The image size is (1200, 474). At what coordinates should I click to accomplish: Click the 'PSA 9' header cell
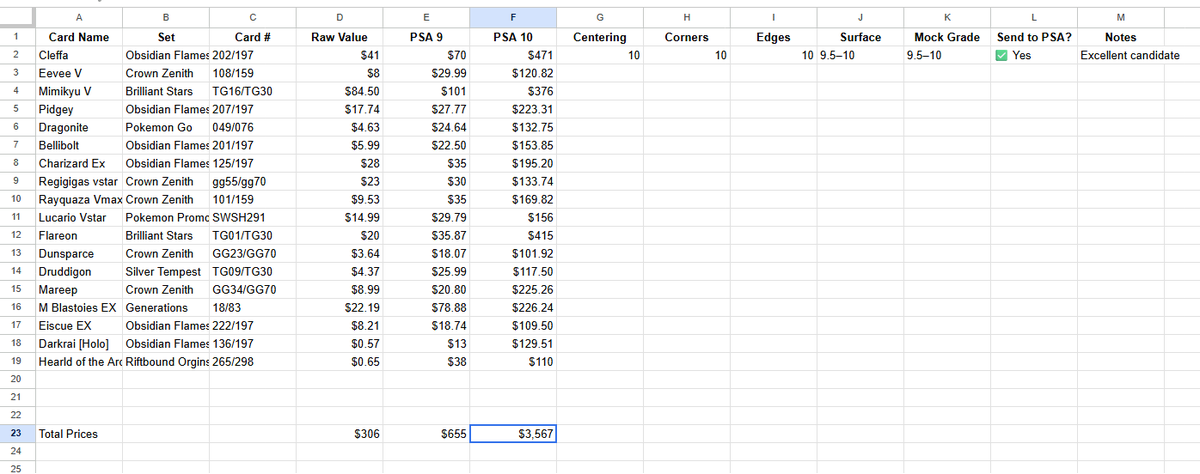[427, 37]
